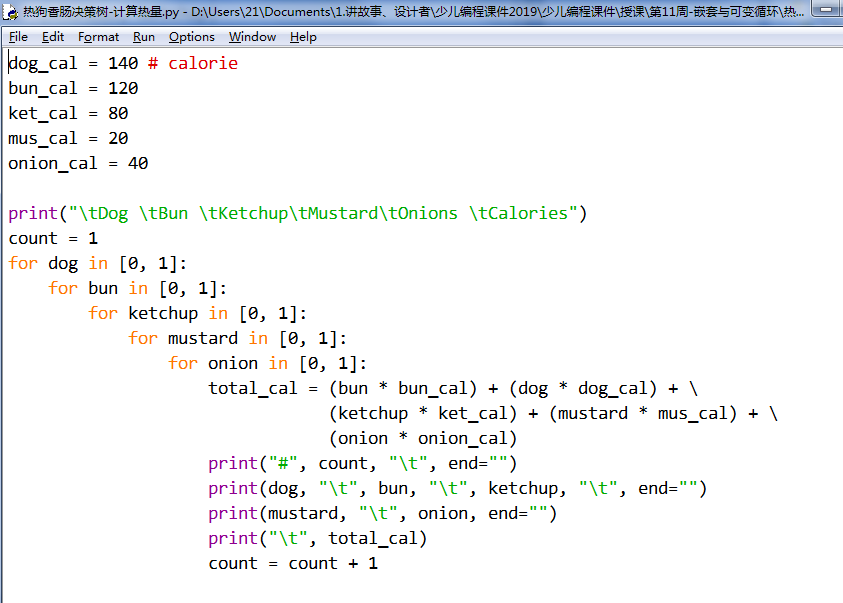
Task: Click the 'onion_cal = 40' line
Action: [78, 163]
